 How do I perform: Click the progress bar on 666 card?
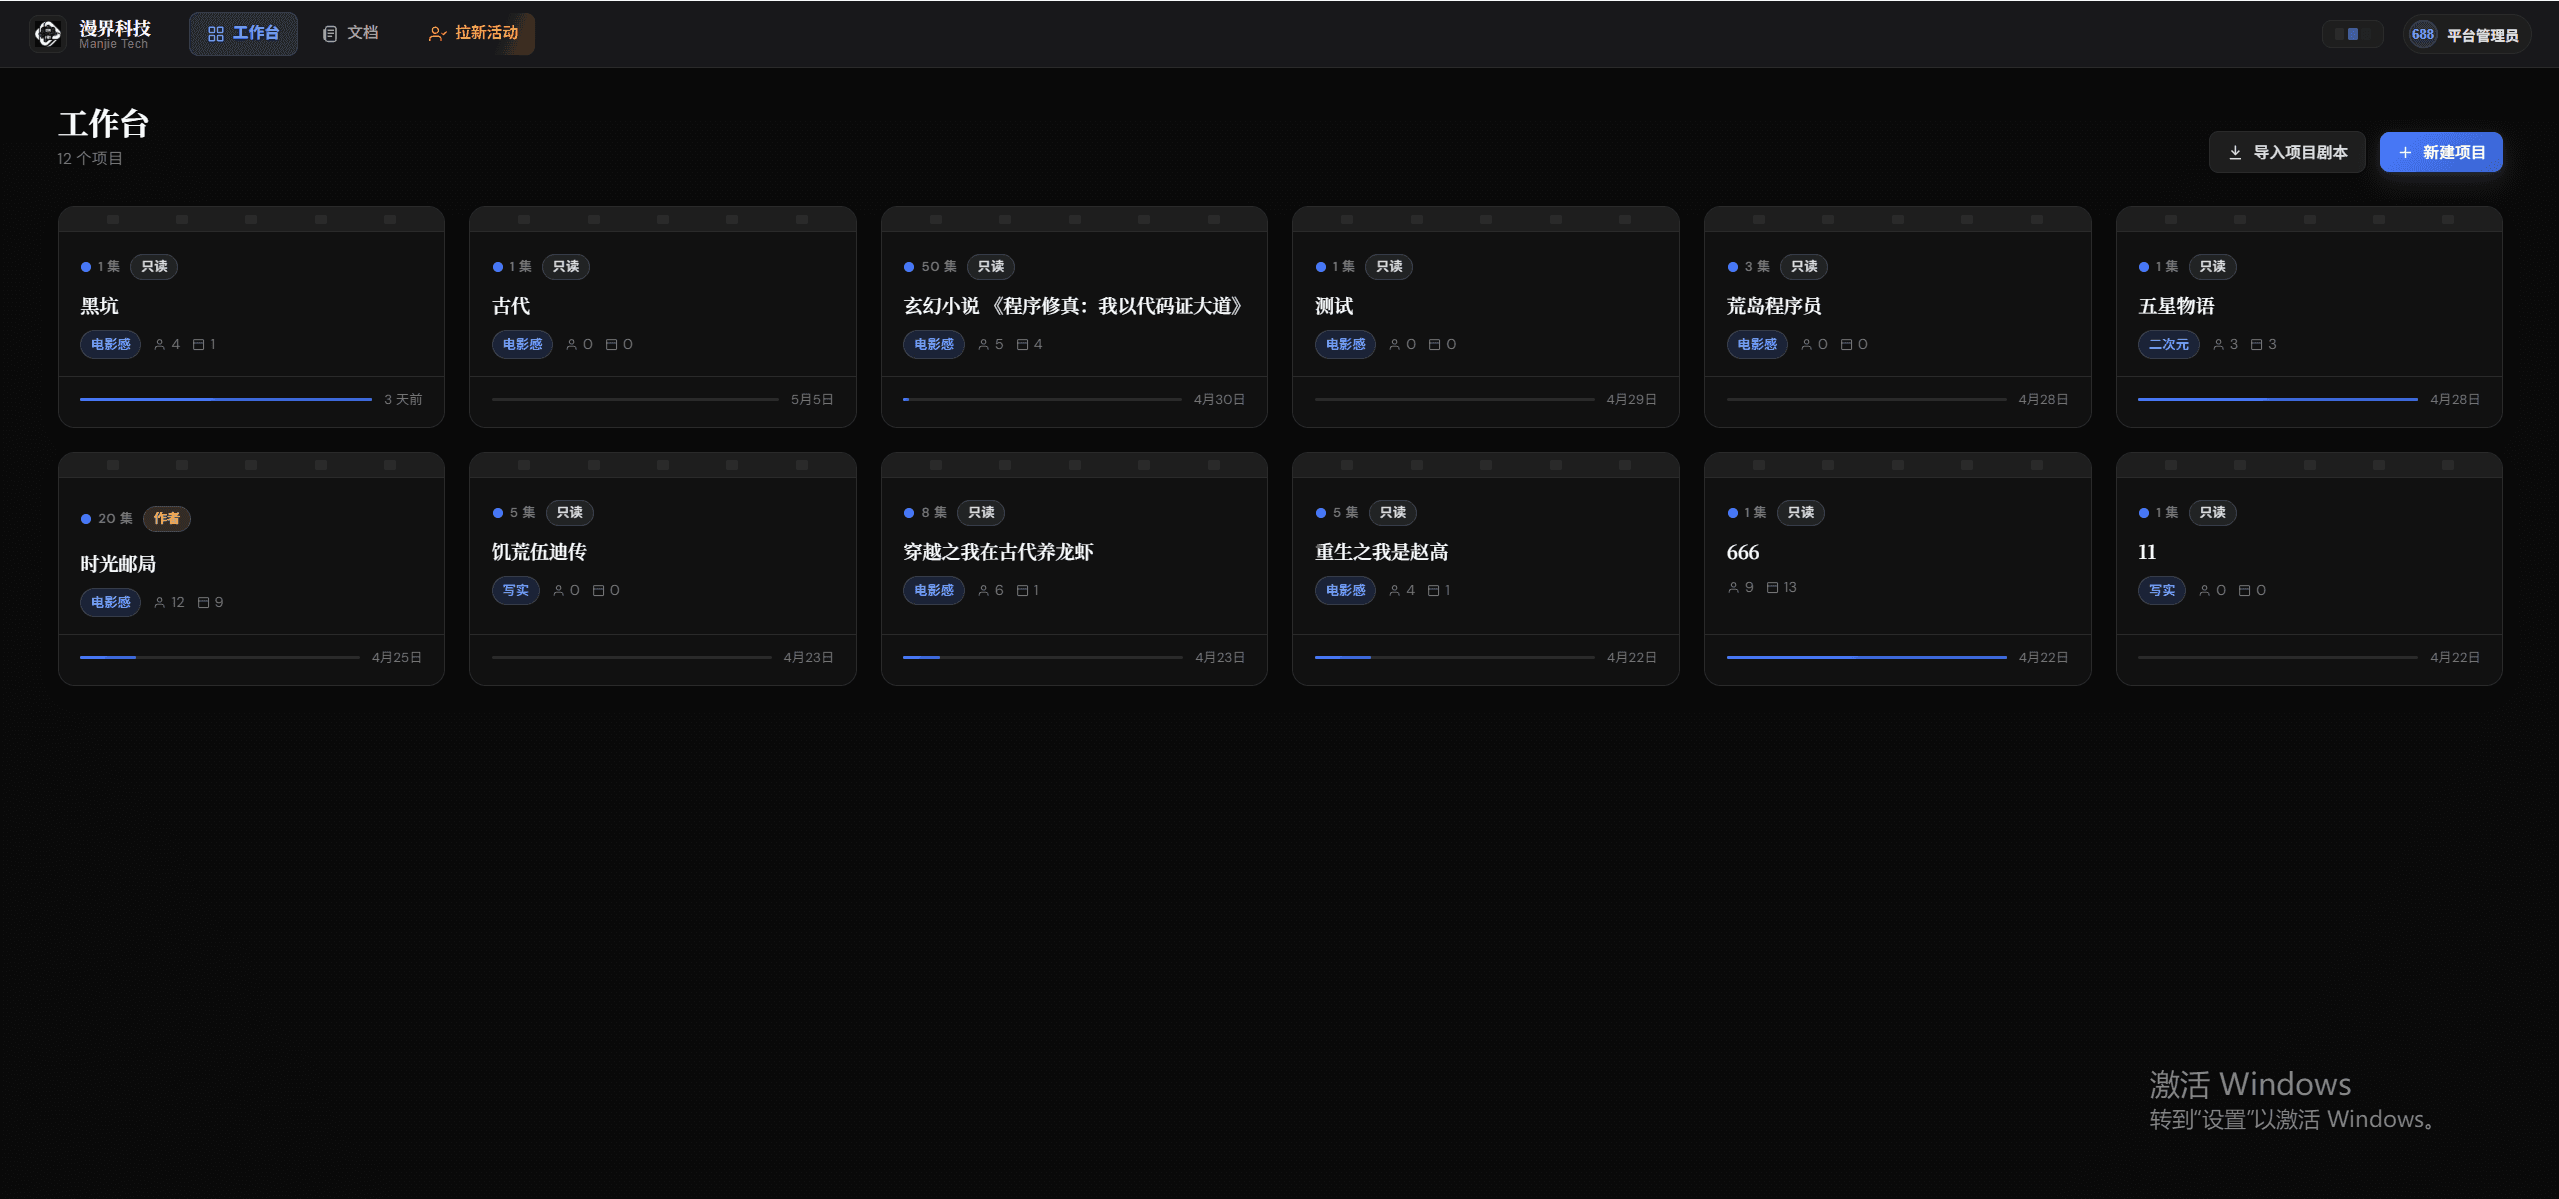point(1866,658)
